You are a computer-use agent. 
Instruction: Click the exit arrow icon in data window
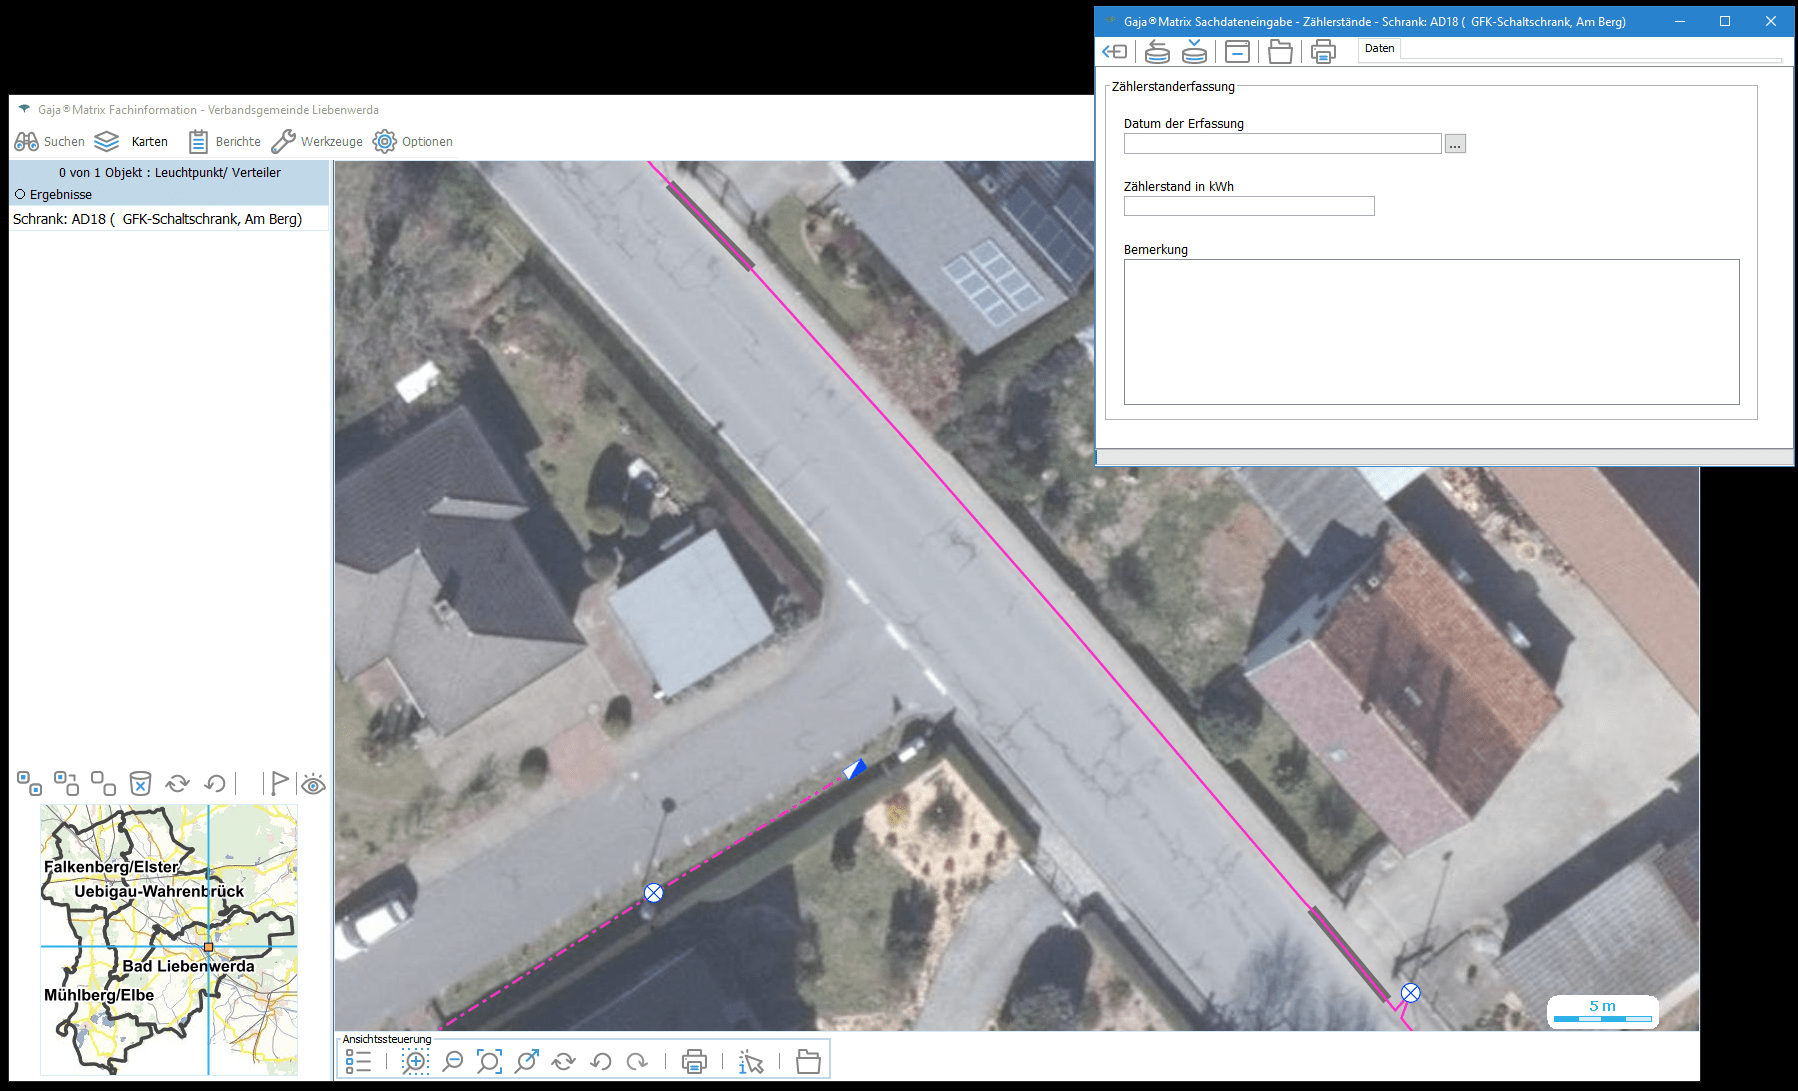click(1115, 52)
